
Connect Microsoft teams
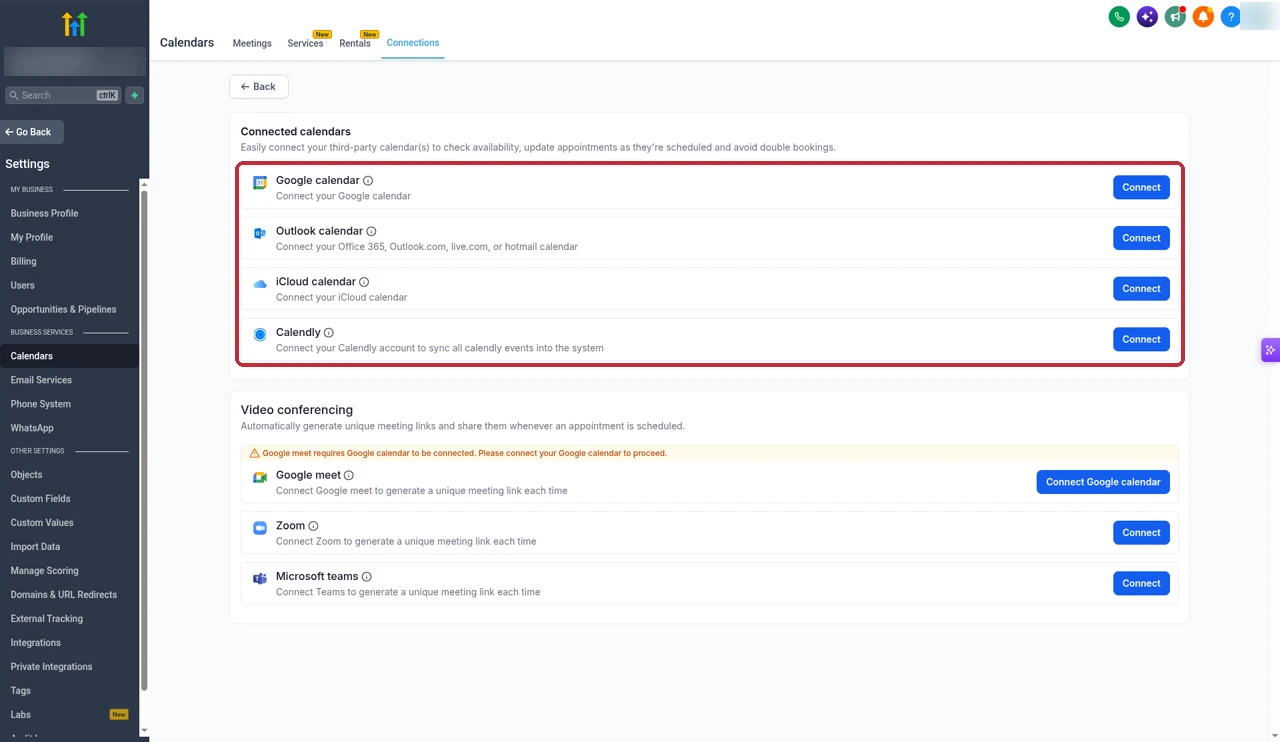pyautogui.click(x=1141, y=583)
